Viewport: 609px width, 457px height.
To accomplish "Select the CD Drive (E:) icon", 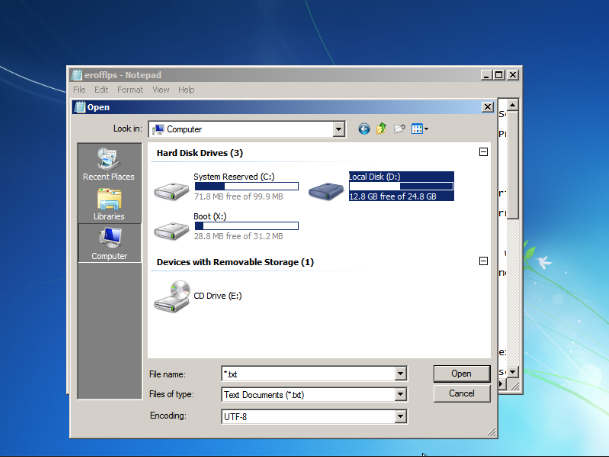I will click(x=172, y=296).
